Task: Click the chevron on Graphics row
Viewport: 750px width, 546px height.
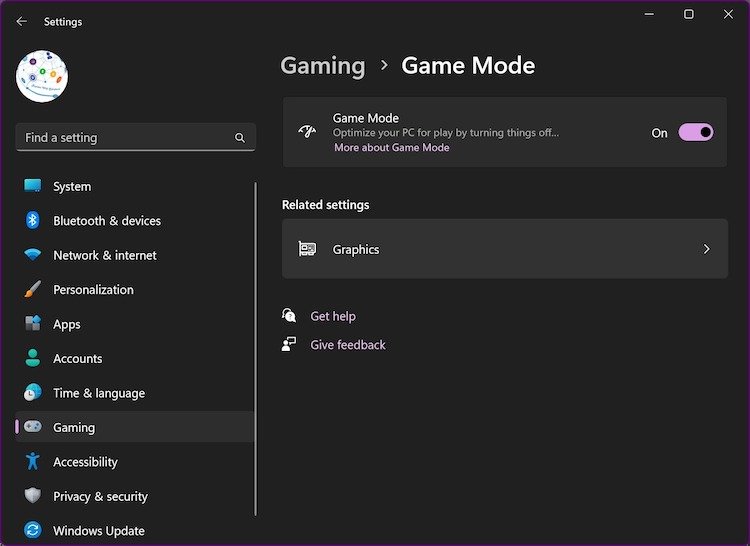Action: pyautogui.click(x=706, y=249)
